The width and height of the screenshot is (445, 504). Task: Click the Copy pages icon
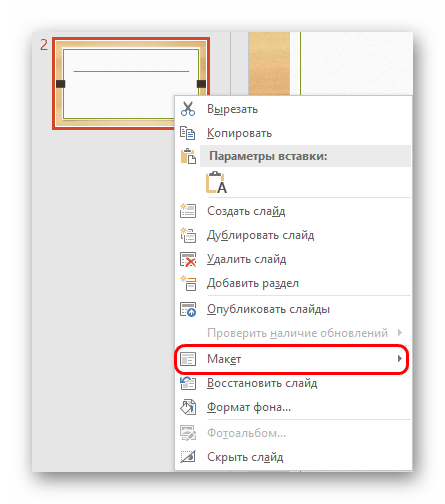(188, 133)
